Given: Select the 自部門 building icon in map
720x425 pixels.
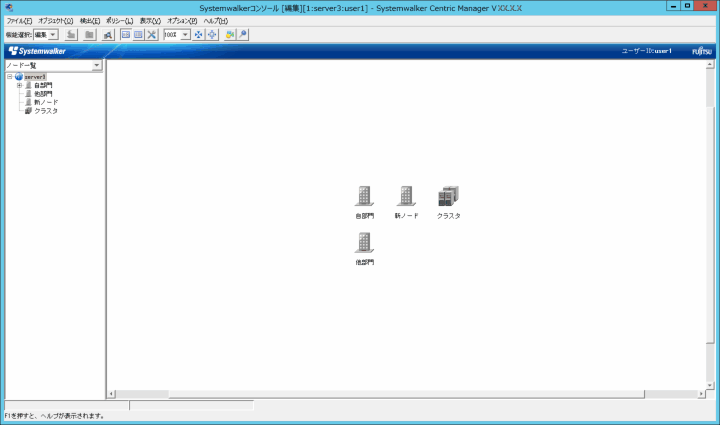Looking at the screenshot, I should [364, 196].
